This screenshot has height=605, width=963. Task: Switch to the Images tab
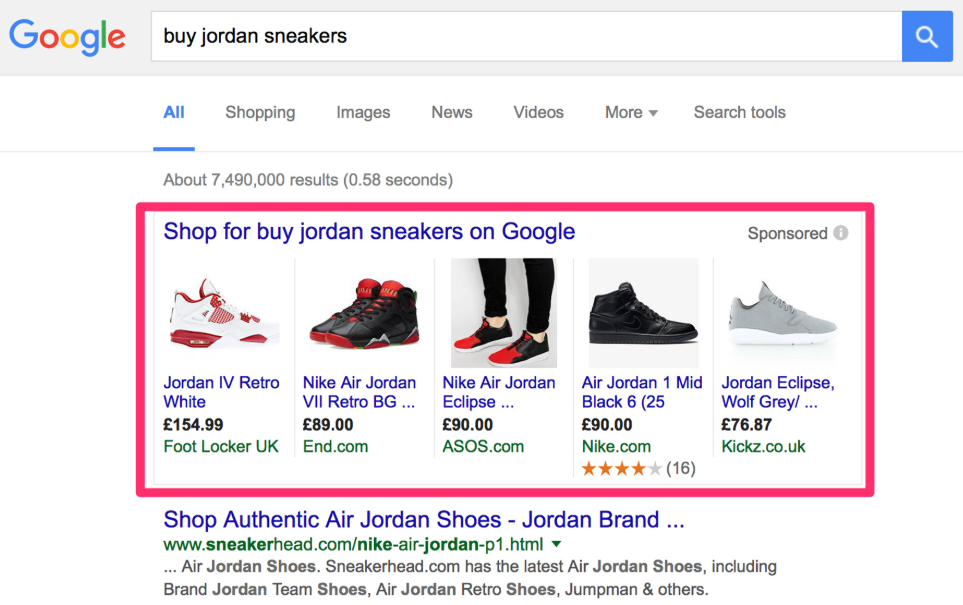tap(363, 112)
